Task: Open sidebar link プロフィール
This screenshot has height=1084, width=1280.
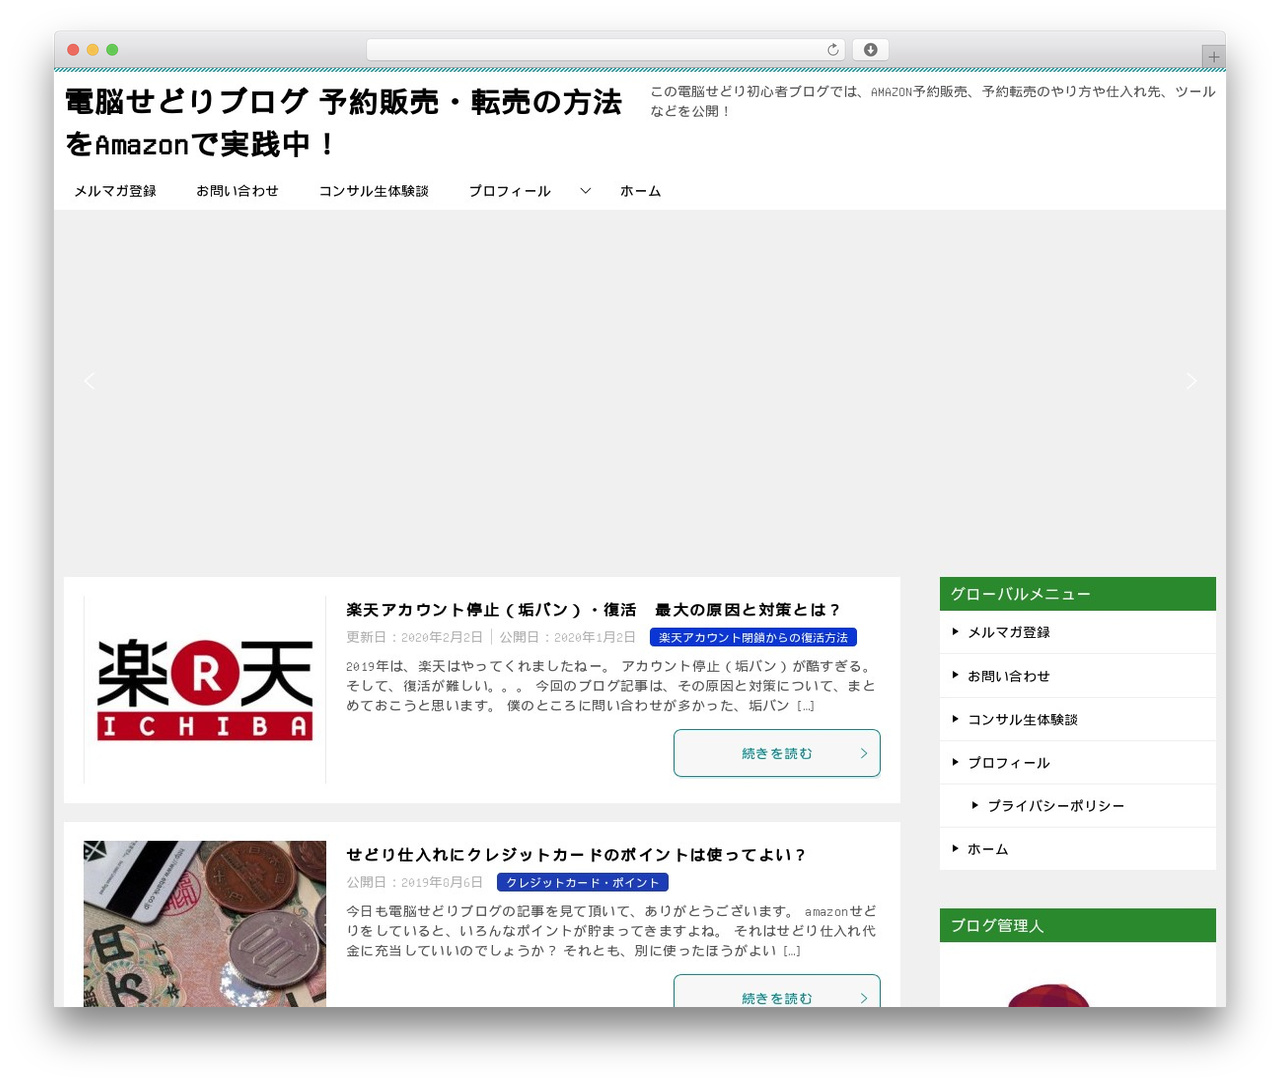Action: click(1009, 763)
